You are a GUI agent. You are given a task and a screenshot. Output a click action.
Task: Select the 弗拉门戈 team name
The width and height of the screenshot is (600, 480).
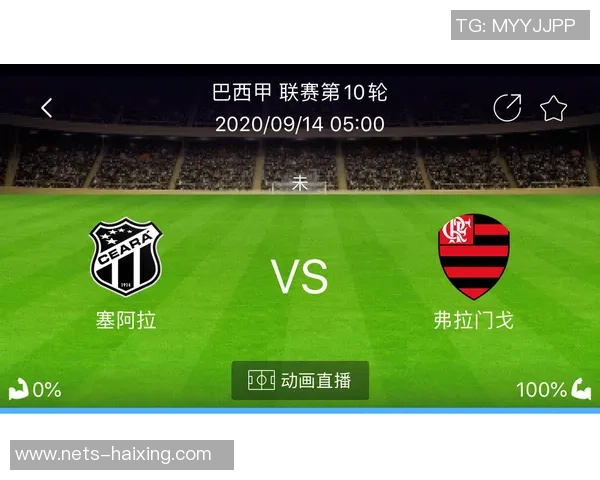click(473, 320)
